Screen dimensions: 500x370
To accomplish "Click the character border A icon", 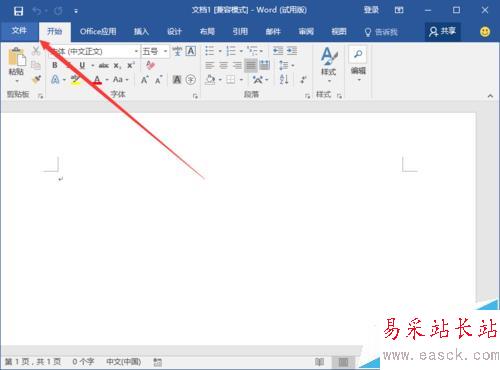I will point(191,51).
